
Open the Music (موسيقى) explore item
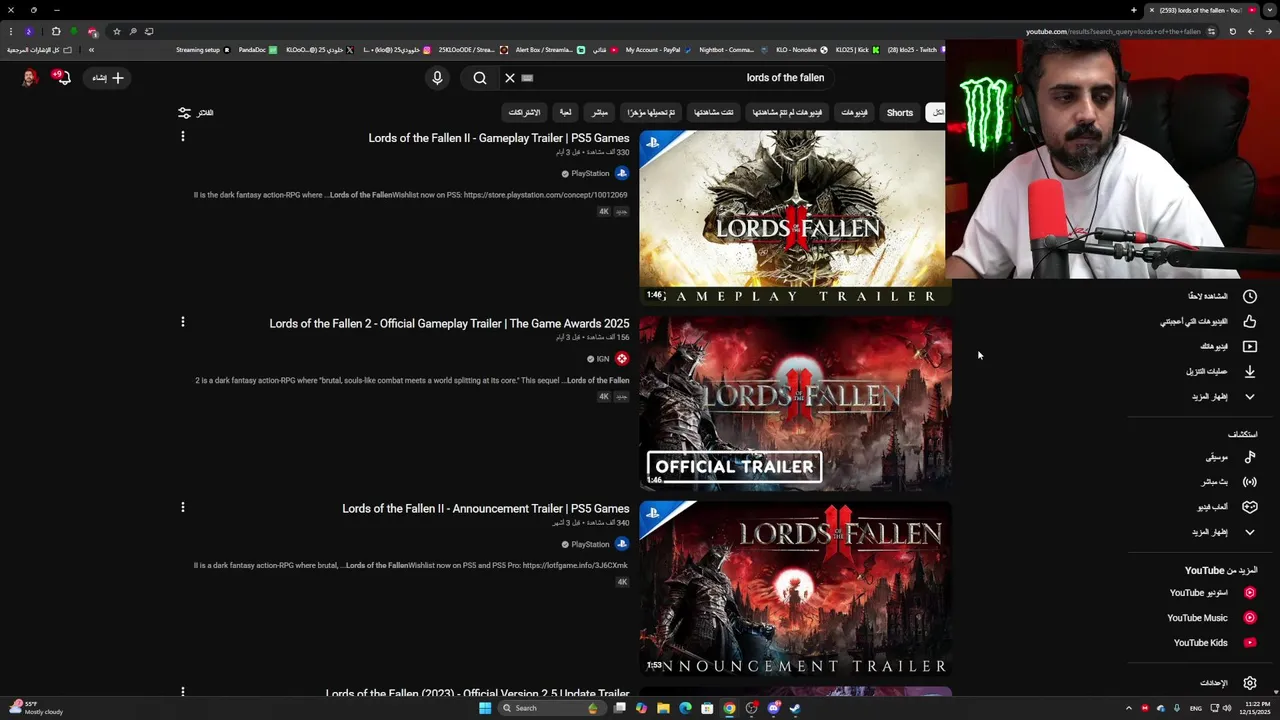pyautogui.click(x=1231, y=457)
